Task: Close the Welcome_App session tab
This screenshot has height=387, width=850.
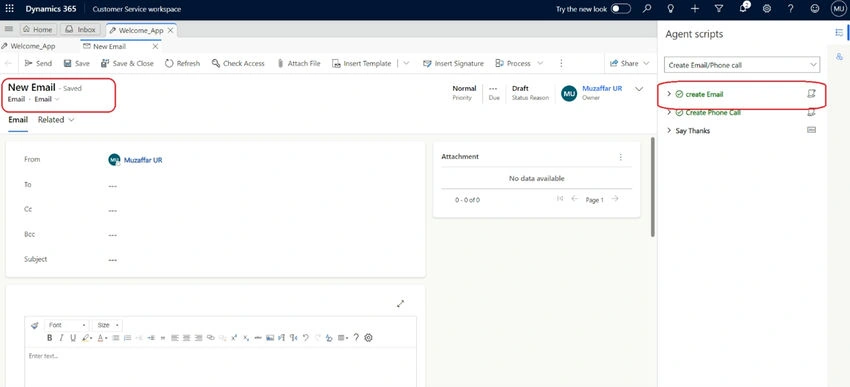Action: [170, 30]
